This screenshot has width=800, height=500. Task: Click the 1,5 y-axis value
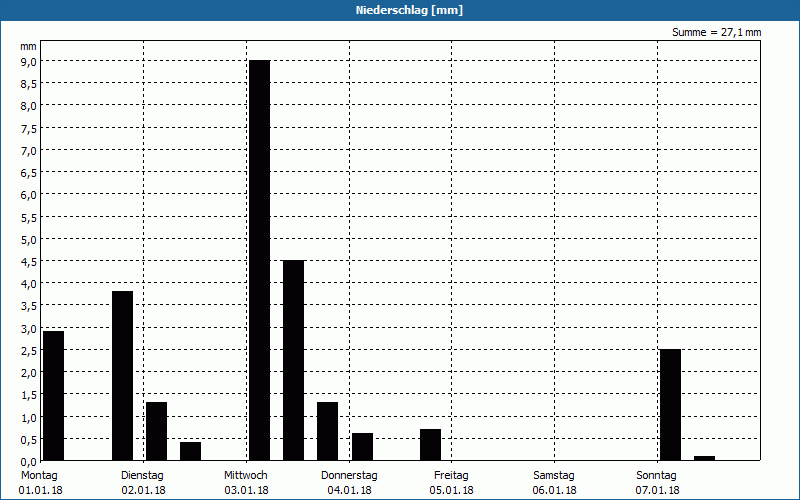click(x=29, y=395)
